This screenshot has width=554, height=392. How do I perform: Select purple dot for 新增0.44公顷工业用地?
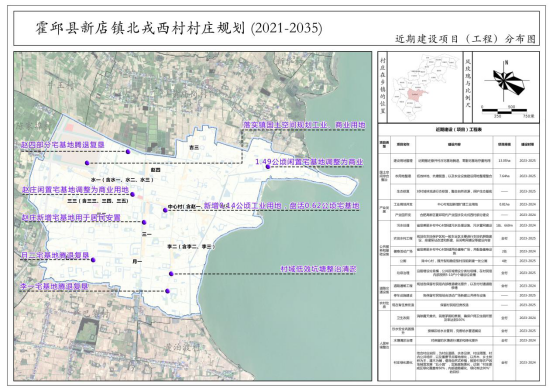(165, 210)
